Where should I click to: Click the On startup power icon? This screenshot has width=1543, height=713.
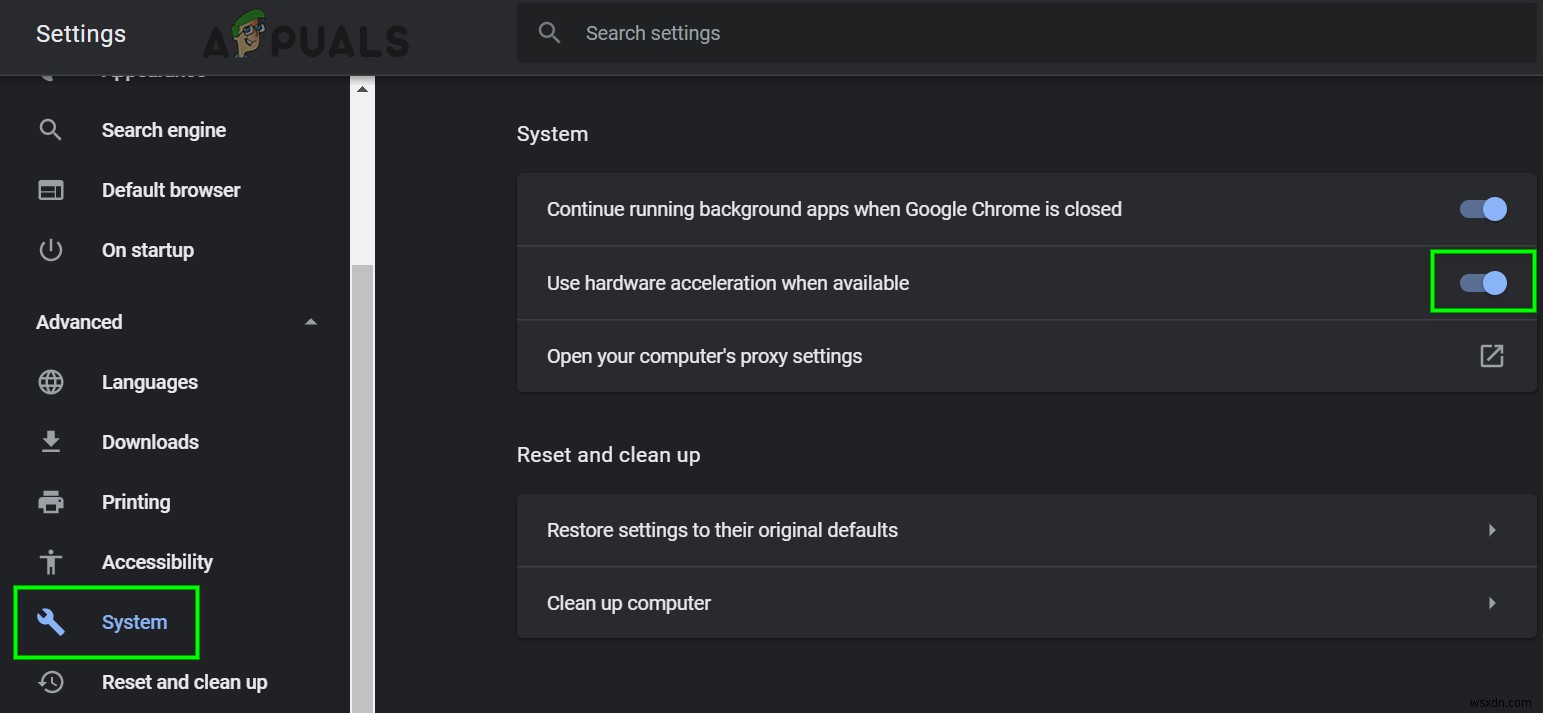(x=50, y=250)
